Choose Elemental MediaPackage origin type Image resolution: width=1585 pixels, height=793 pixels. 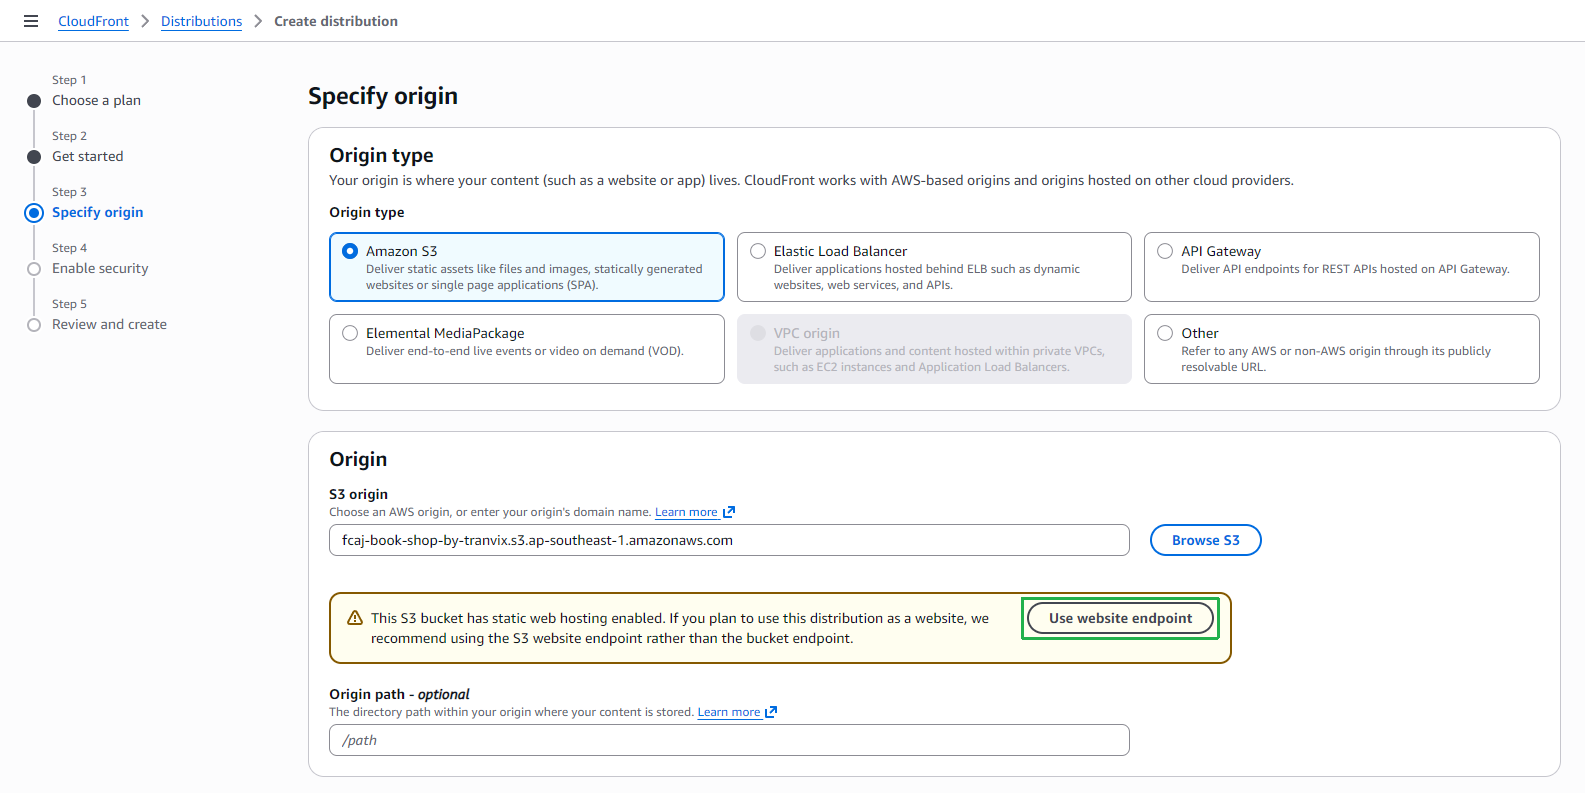point(527,349)
